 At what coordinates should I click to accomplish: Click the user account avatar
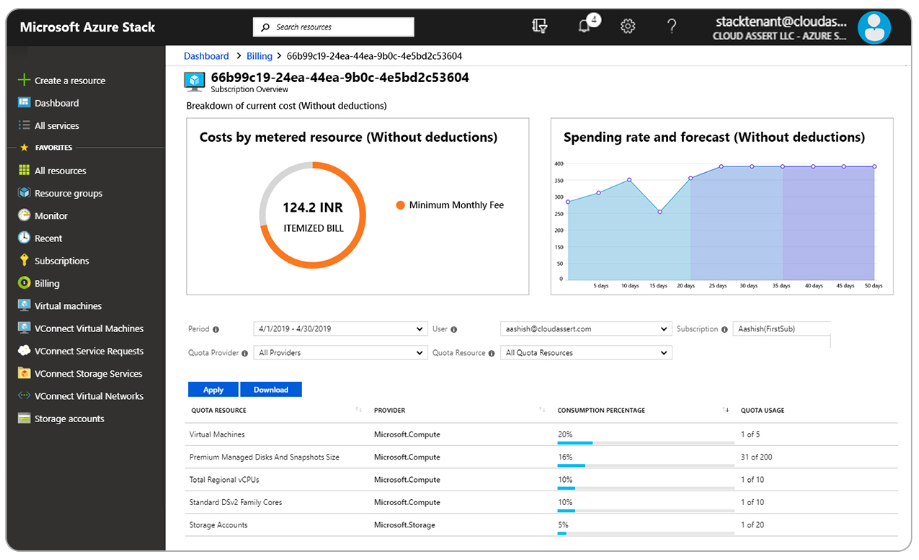click(874, 27)
